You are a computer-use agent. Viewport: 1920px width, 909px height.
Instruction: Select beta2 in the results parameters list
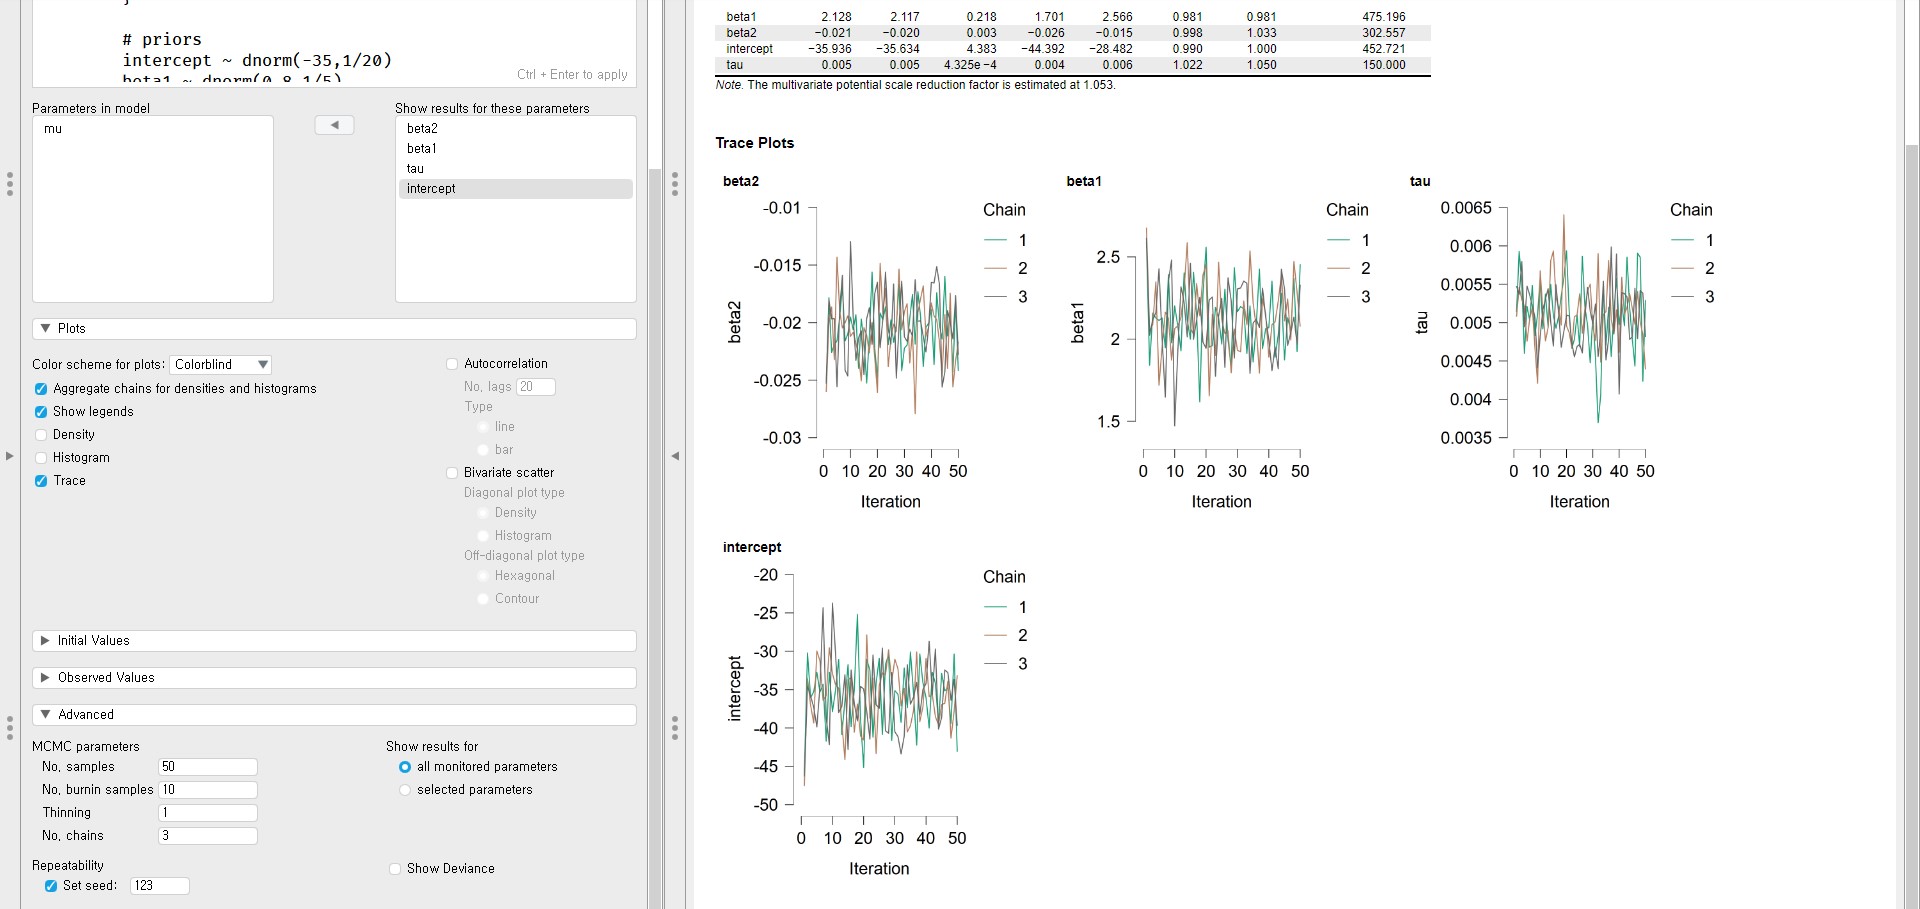pyautogui.click(x=422, y=129)
